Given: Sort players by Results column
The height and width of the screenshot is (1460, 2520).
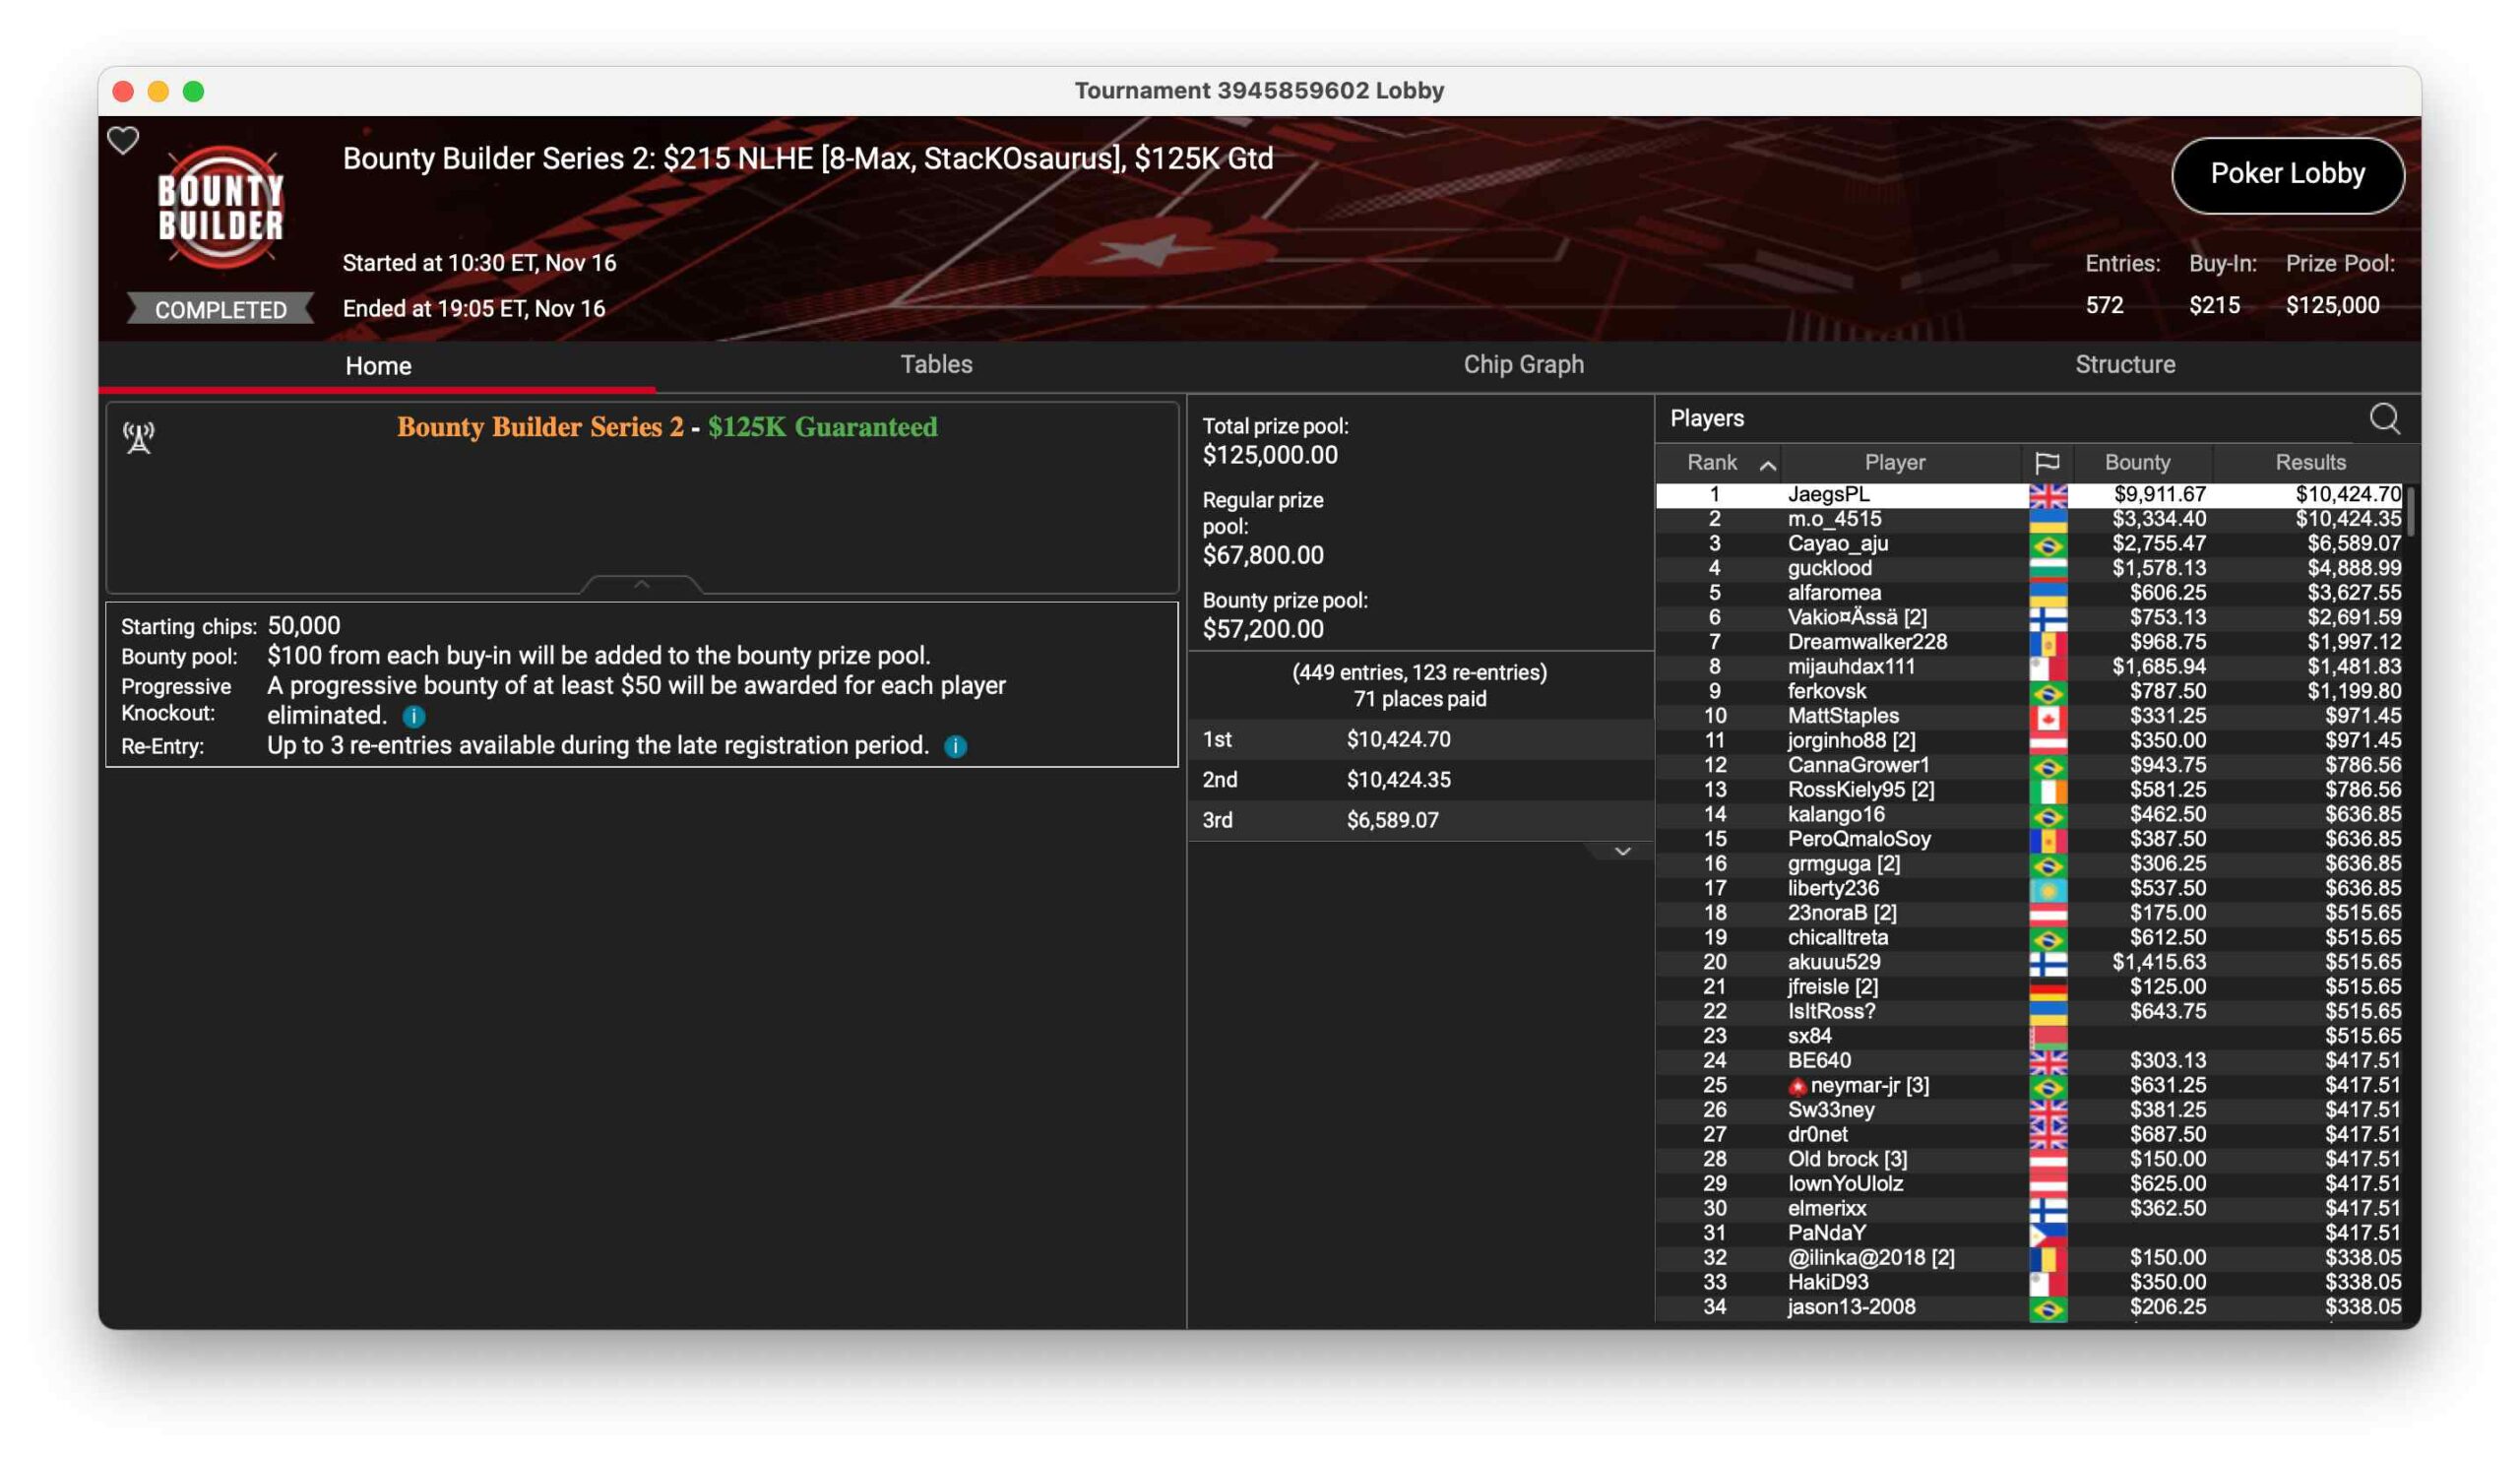Looking at the screenshot, I should 2309,462.
